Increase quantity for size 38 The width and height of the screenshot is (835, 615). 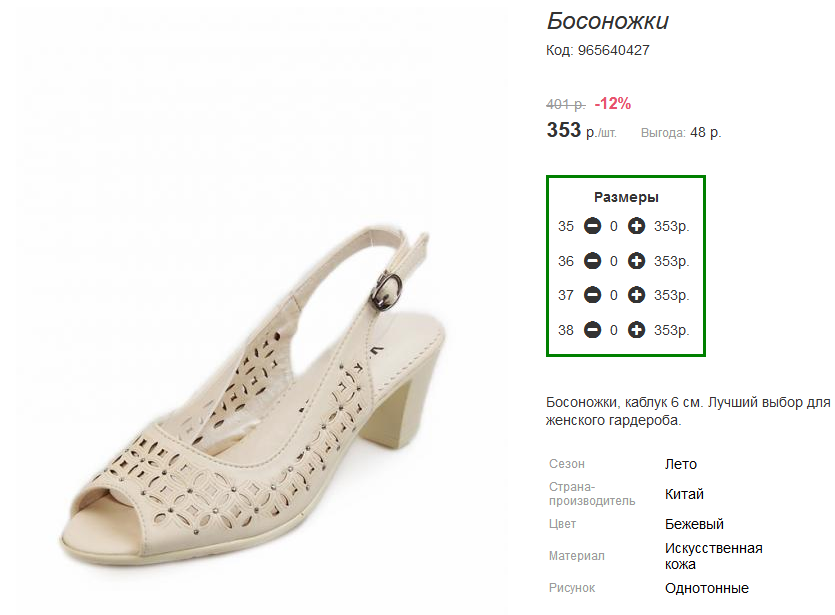[636, 330]
